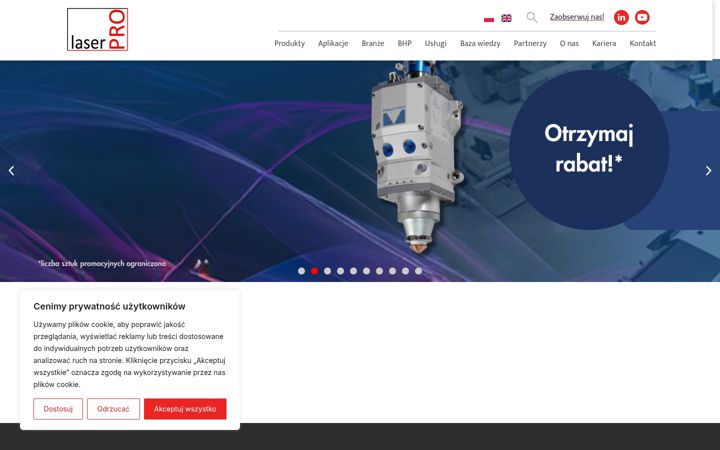Screen dimensions: 720x450
Task: Click the Cenimy prywatność użytkowników heading
Action: pyautogui.click(x=109, y=306)
